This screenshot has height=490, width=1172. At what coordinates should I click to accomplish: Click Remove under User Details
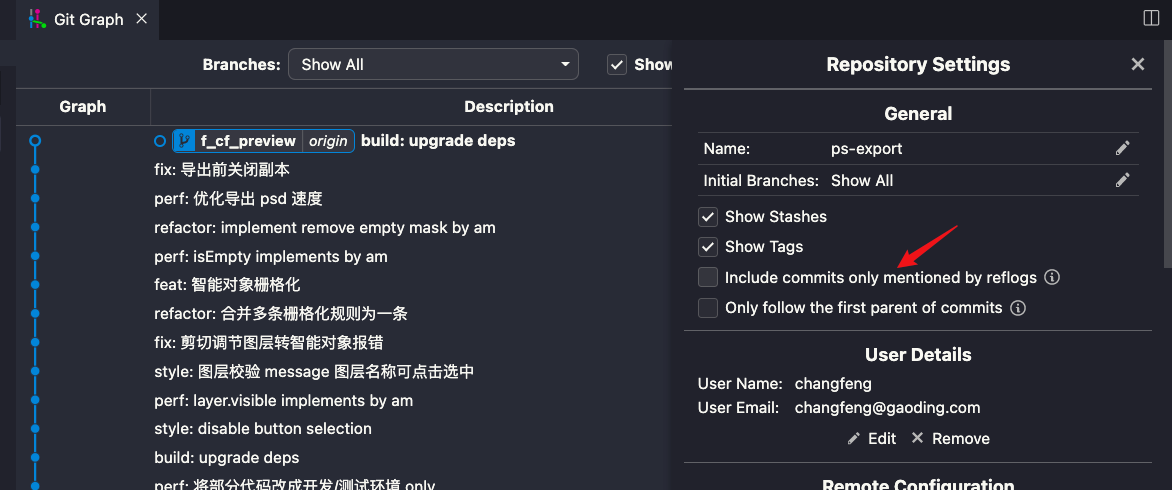(x=950, y=438)
